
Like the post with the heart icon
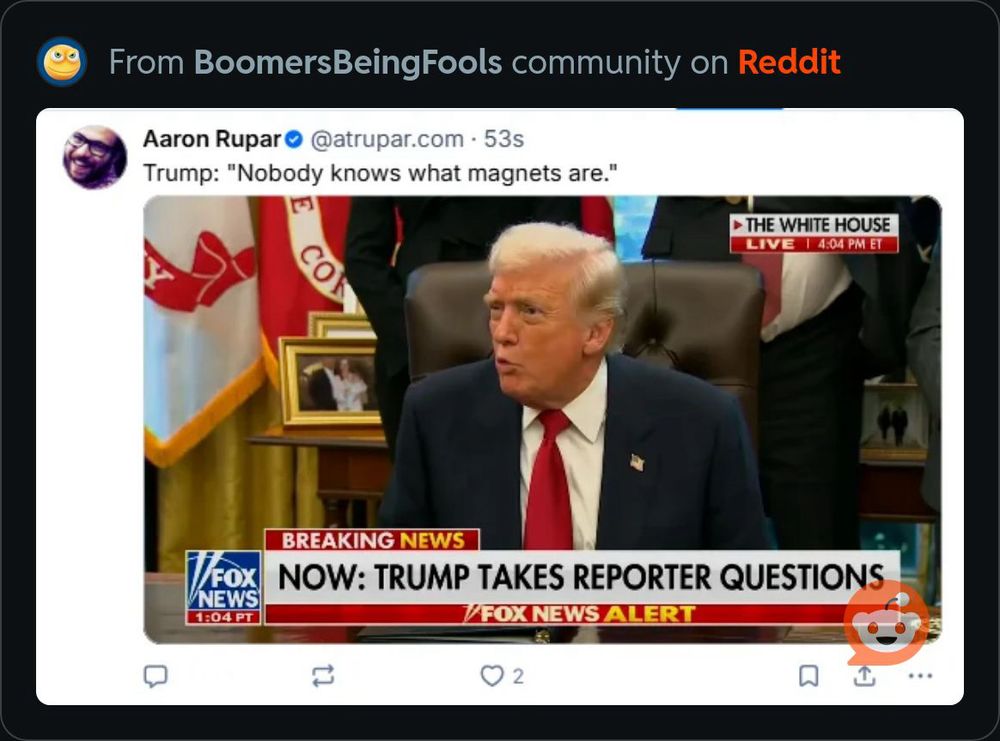click(x=492, y=675)
